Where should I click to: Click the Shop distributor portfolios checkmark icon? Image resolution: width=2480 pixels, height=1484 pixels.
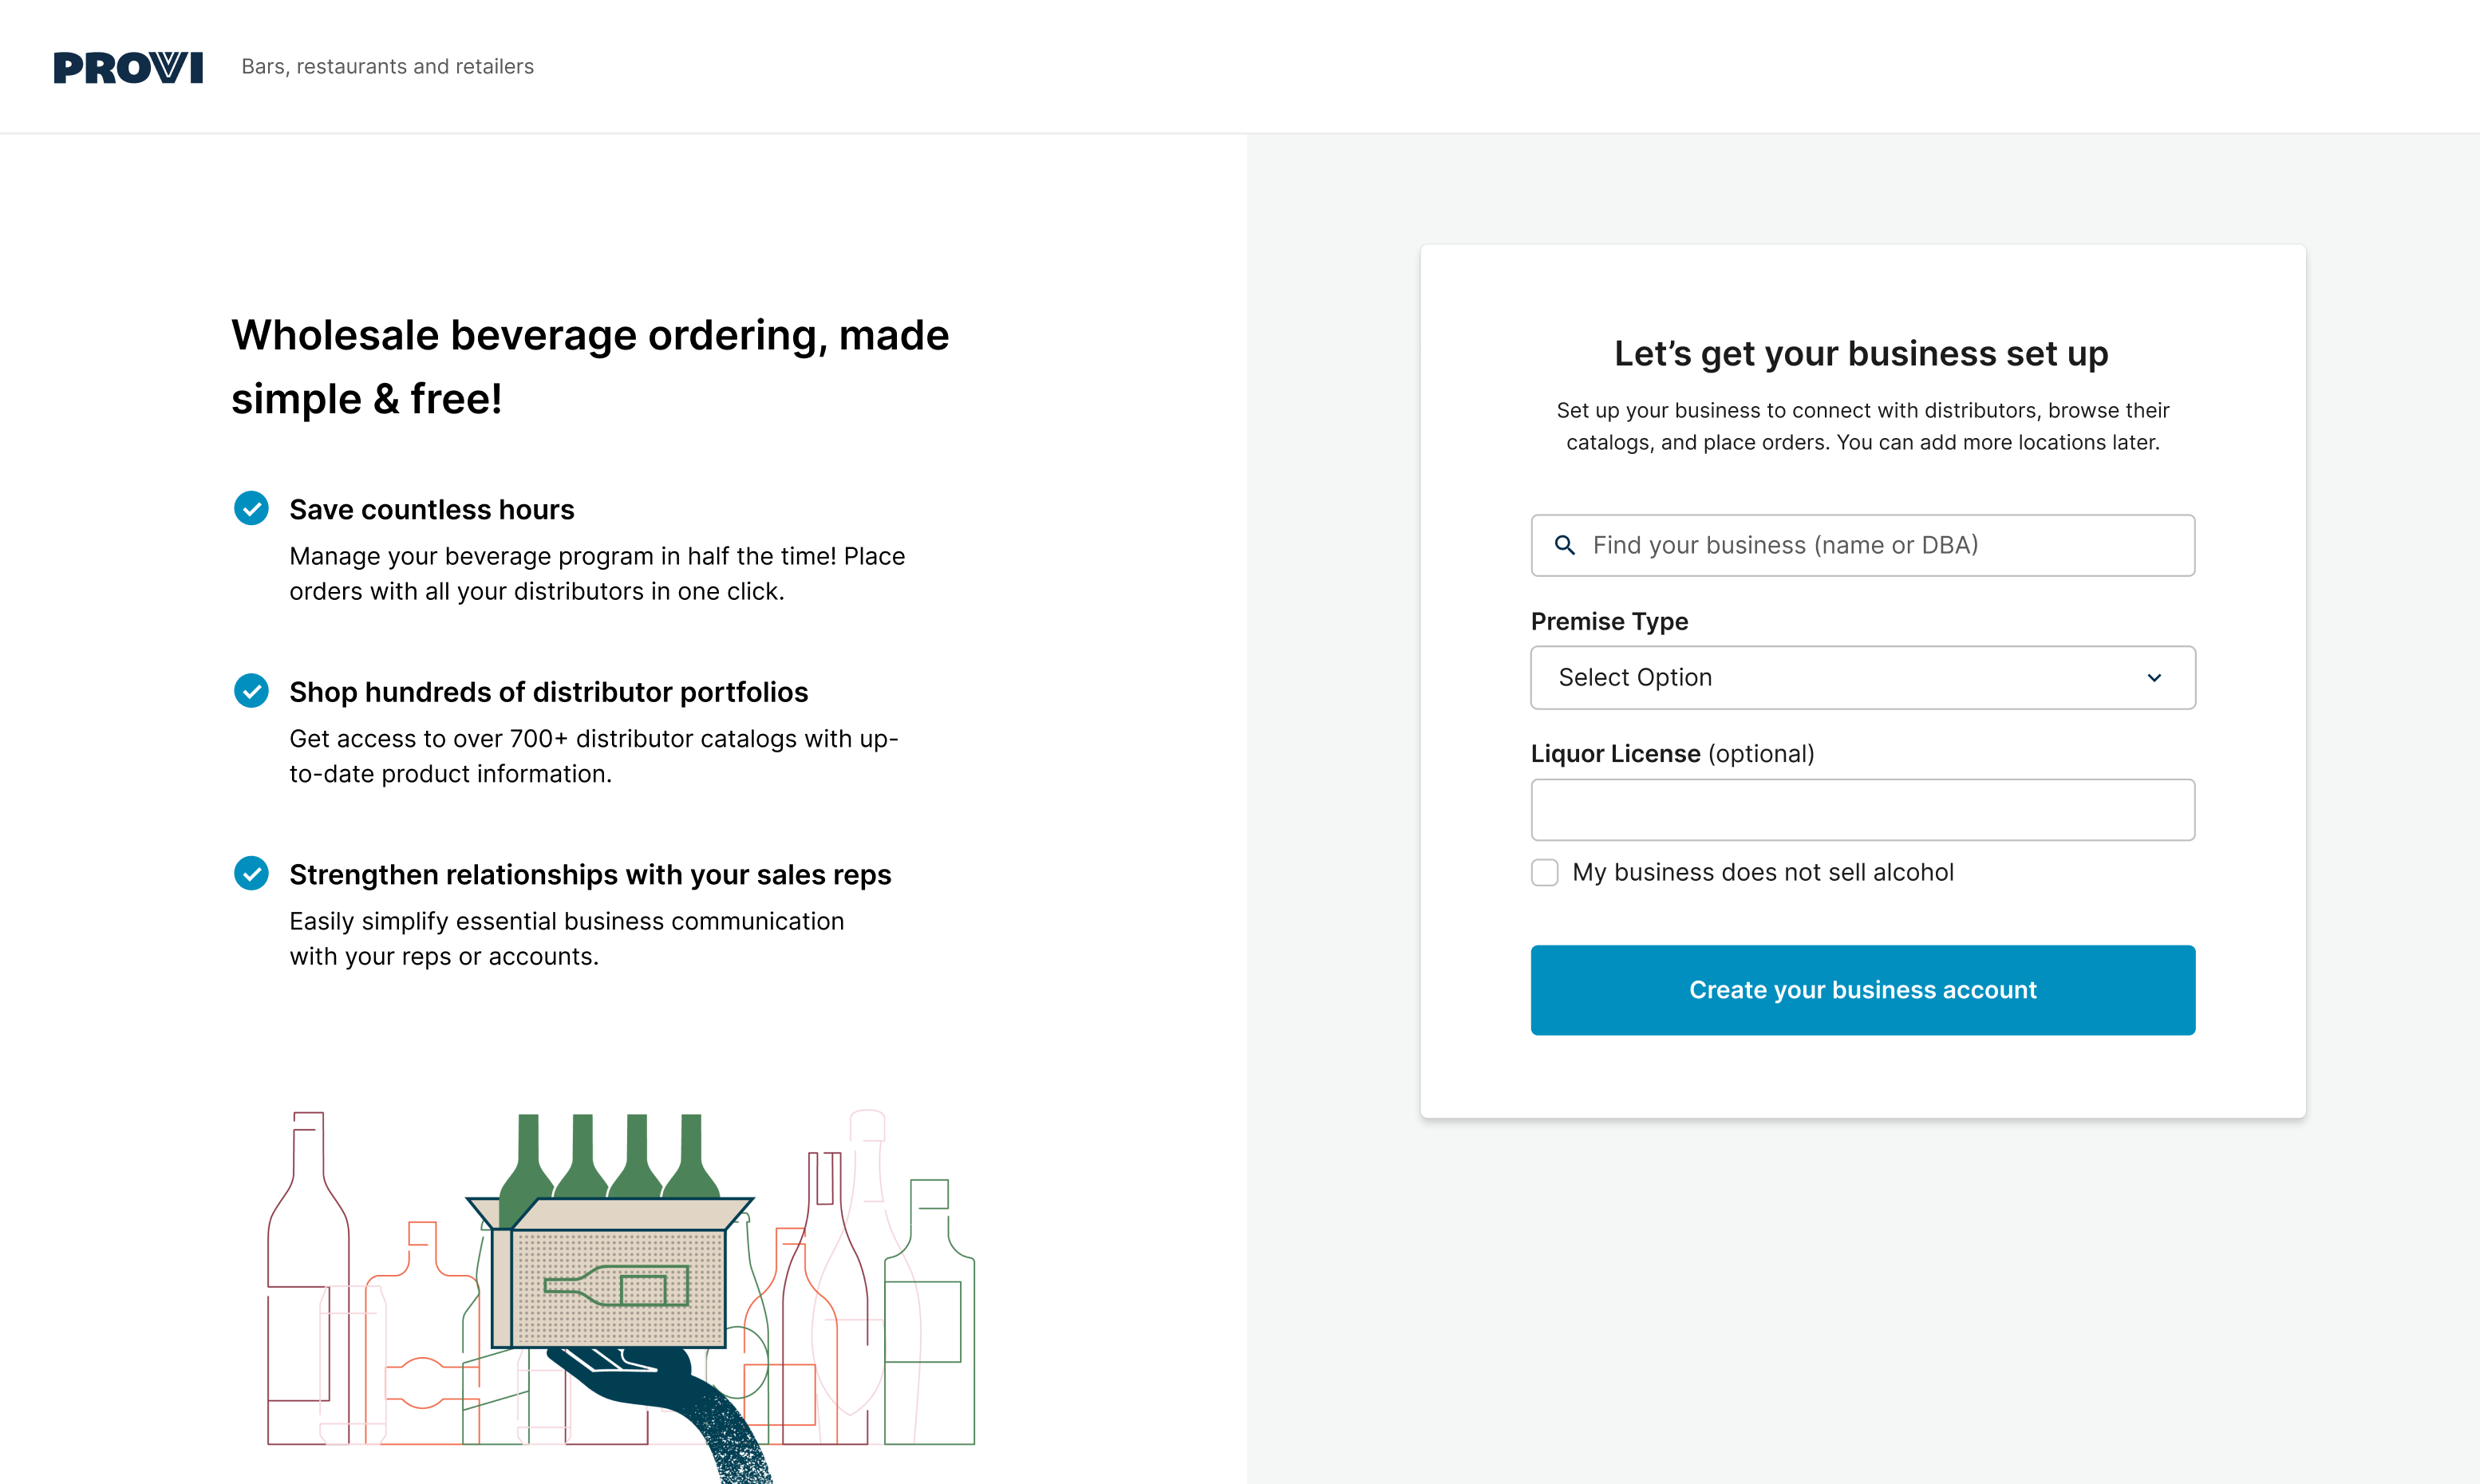(251, 691)
